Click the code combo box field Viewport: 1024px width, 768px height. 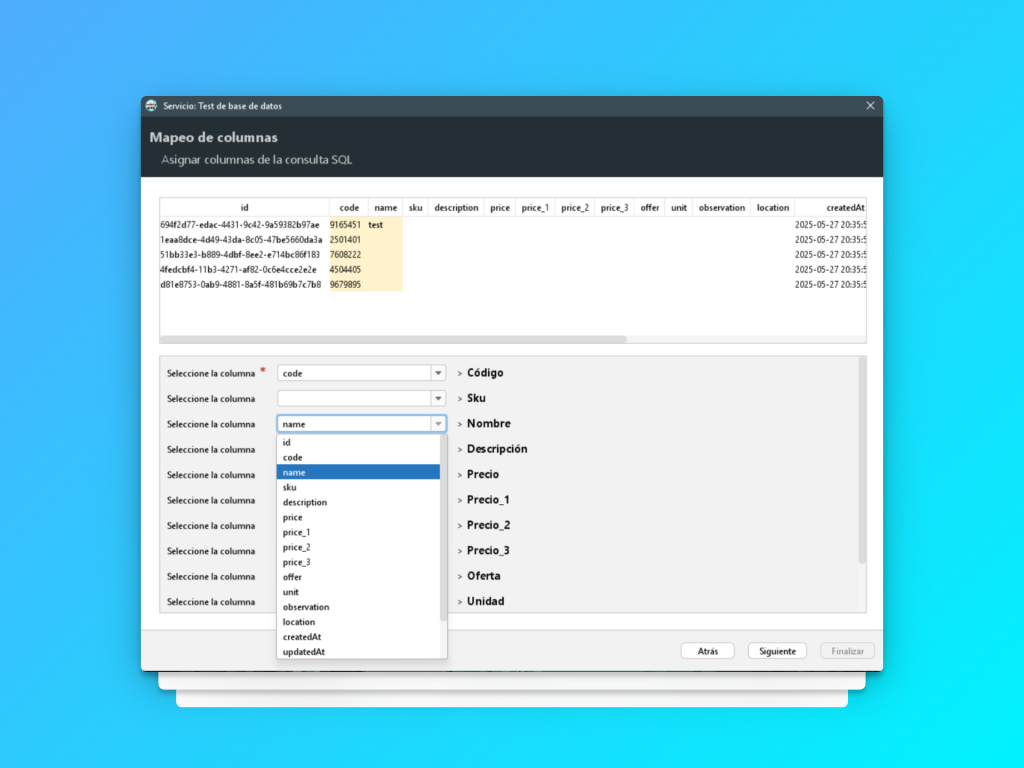355,373
